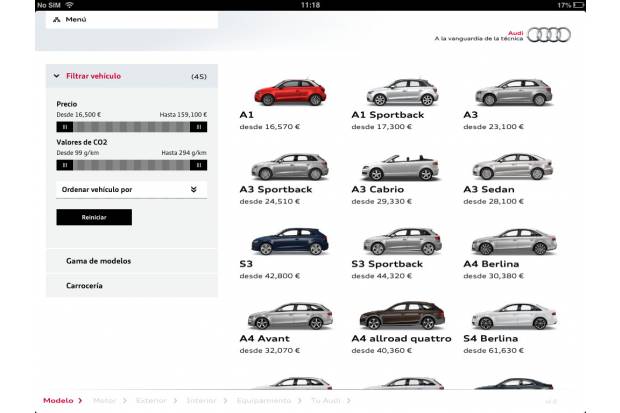Choose the A3 Cabrio convertible image
The image size is (620, 413).
(x=400, y=167)
